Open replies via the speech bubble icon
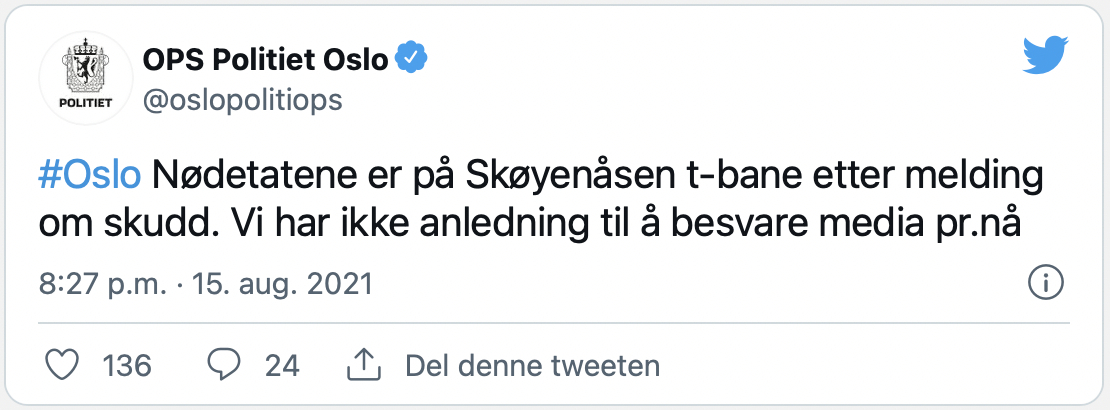The width and height of the screenshot is (1110, 410). pyautogui.click(x=224, y=365)
